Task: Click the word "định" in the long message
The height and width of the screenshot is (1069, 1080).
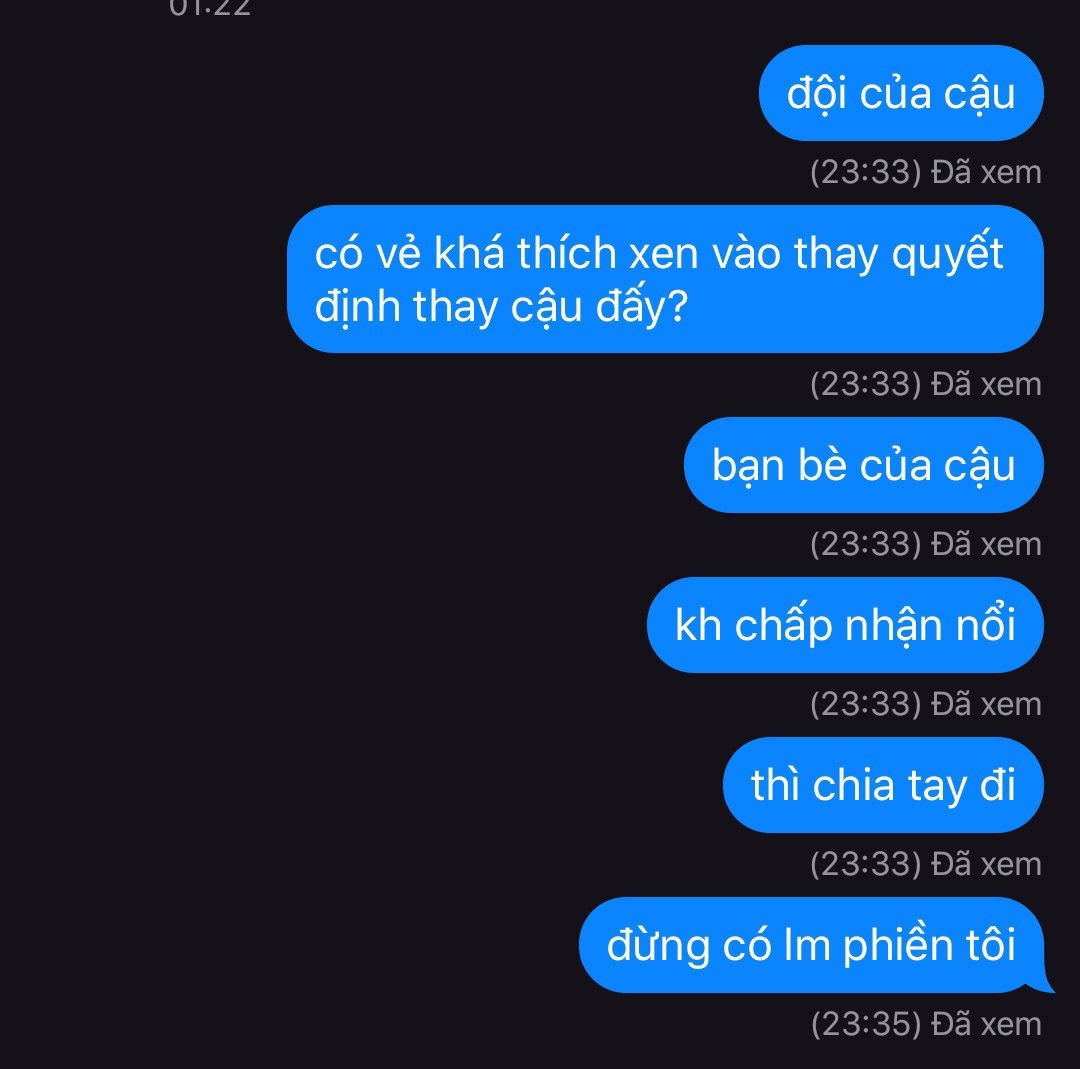Action: coord(357,307)
